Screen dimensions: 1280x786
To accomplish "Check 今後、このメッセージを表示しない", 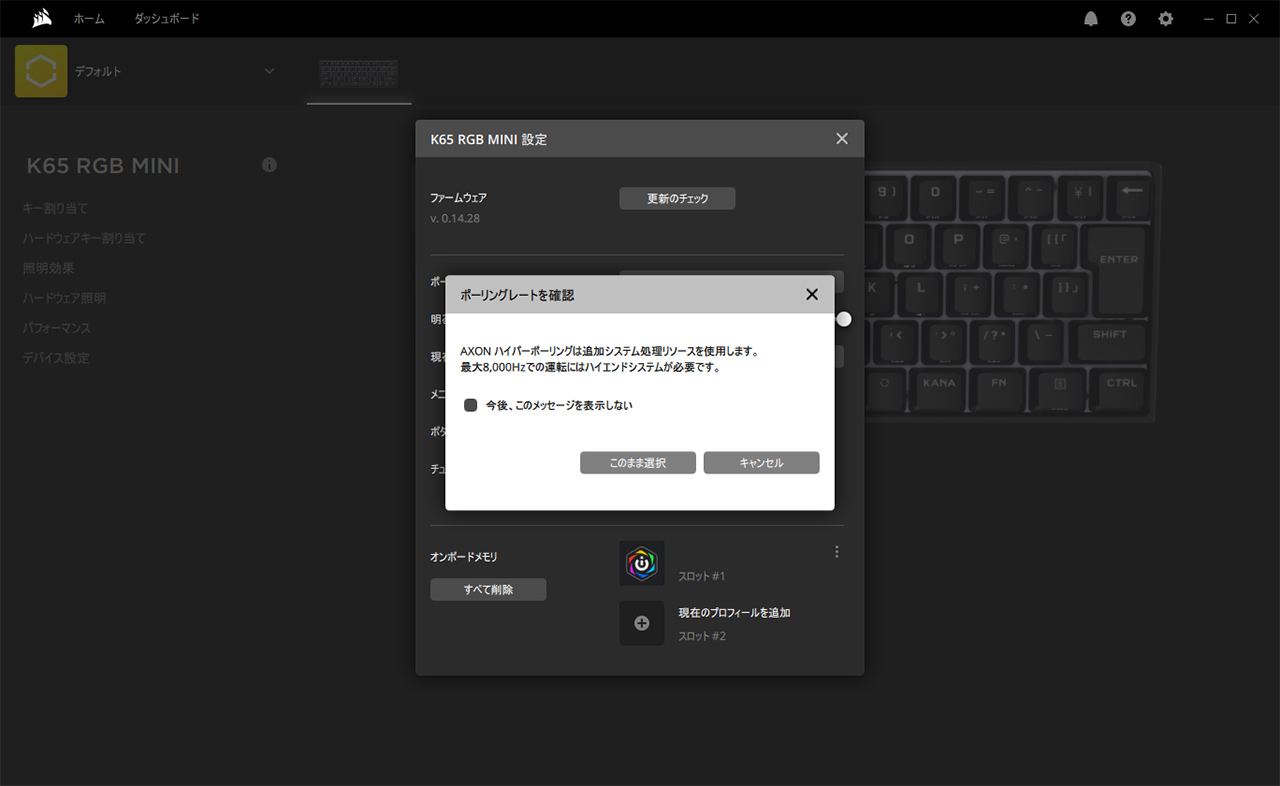I will 470,405.
